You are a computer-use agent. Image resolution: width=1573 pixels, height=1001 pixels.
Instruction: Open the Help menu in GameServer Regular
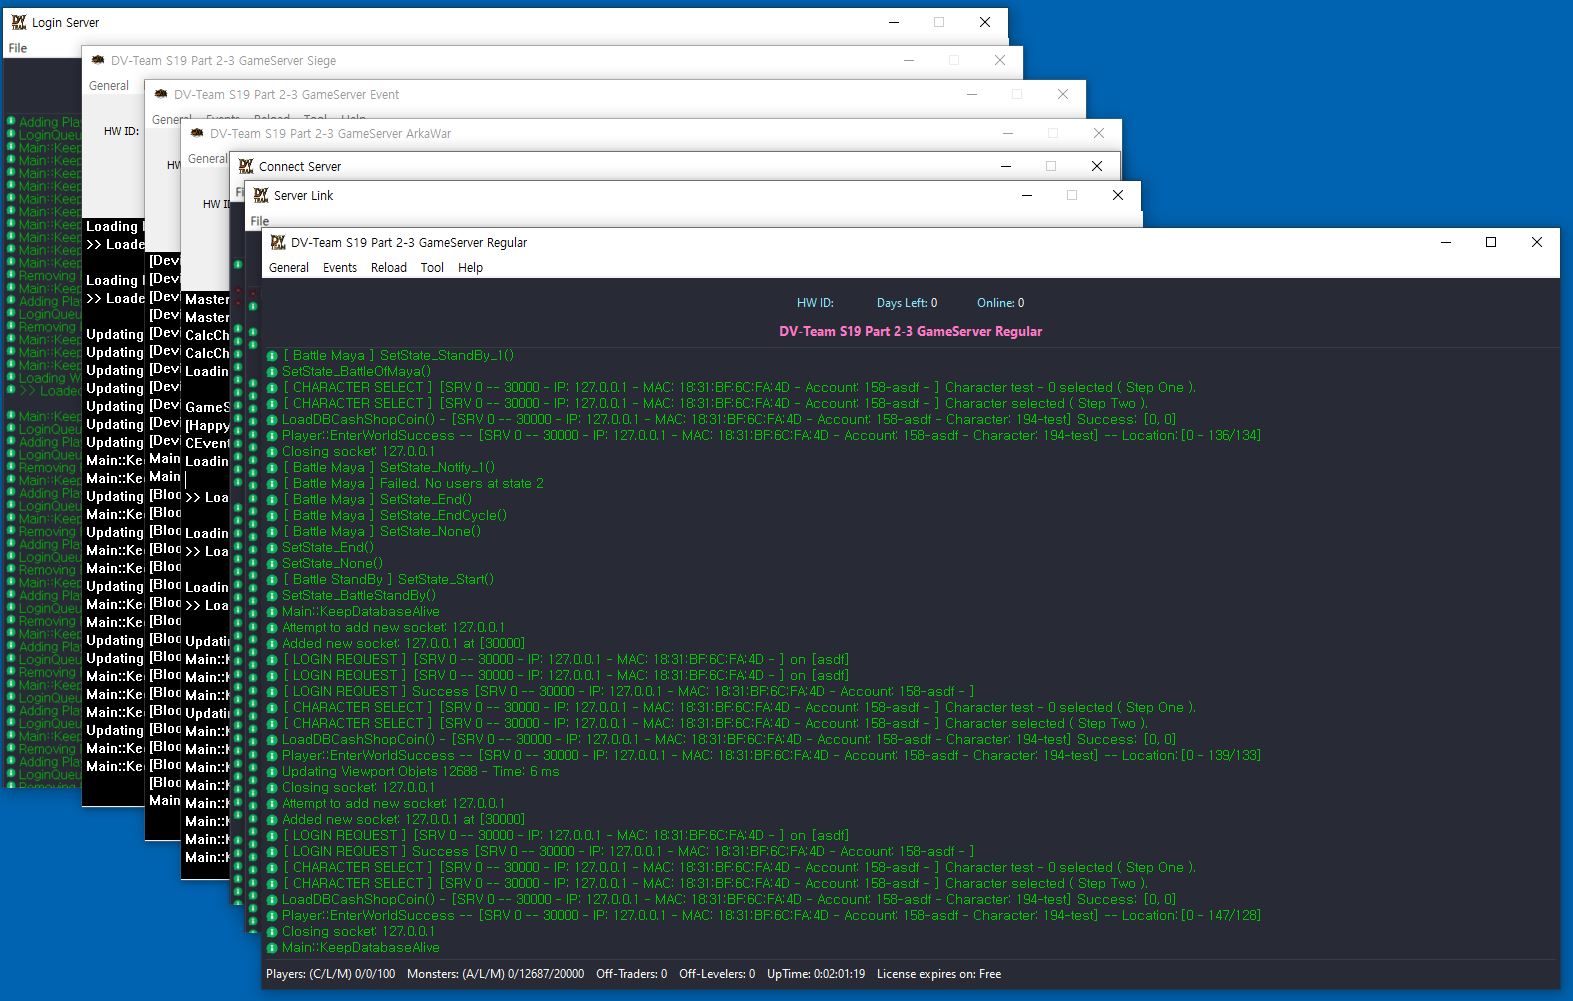[470, 268]
